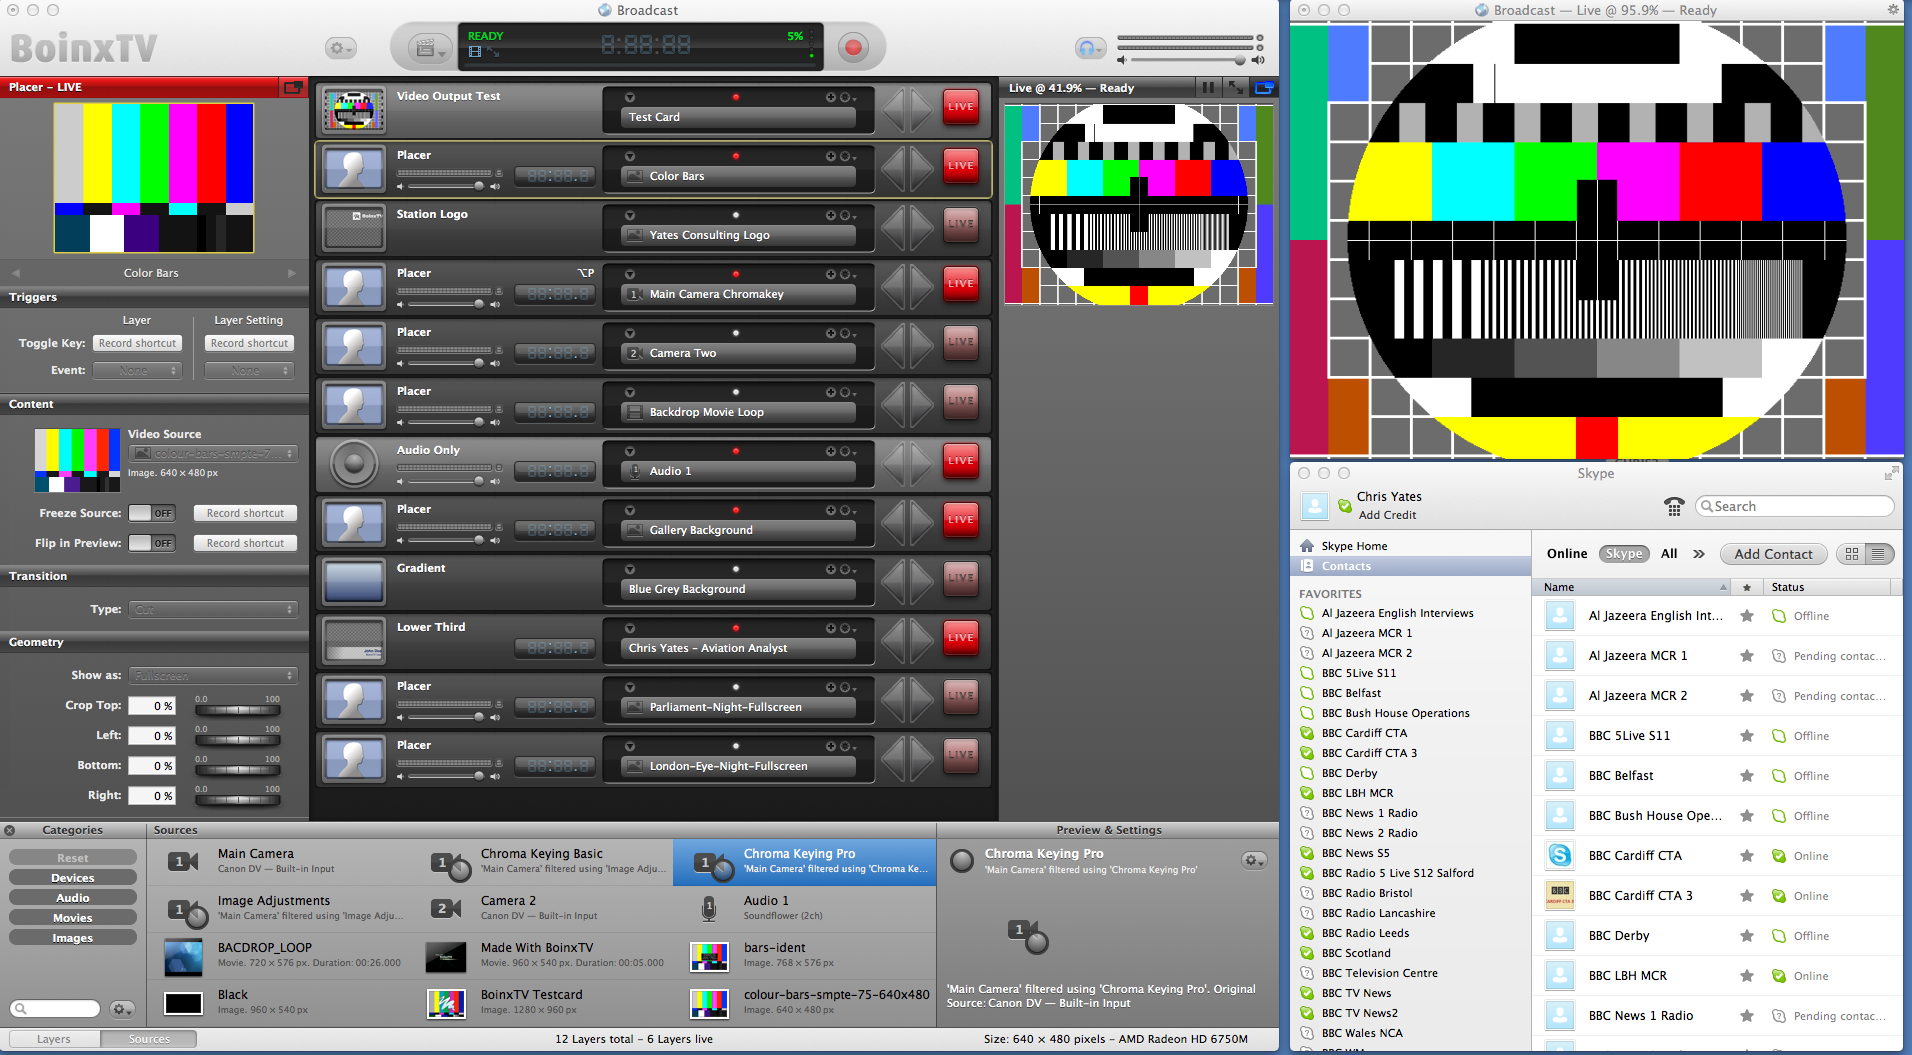Viewport: 1912px width, 1055px height.
Task: Switch Flip in Preview toggle on
Action: tap(152, 543)
